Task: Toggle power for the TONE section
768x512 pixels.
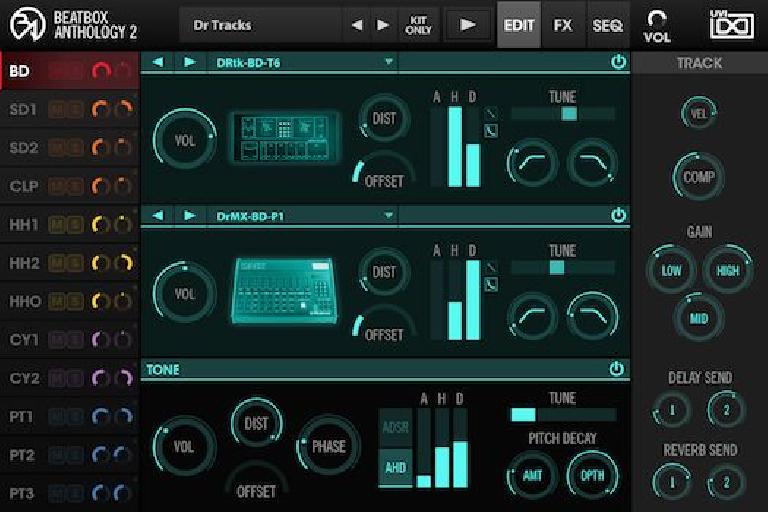Action: pos(616,369)
